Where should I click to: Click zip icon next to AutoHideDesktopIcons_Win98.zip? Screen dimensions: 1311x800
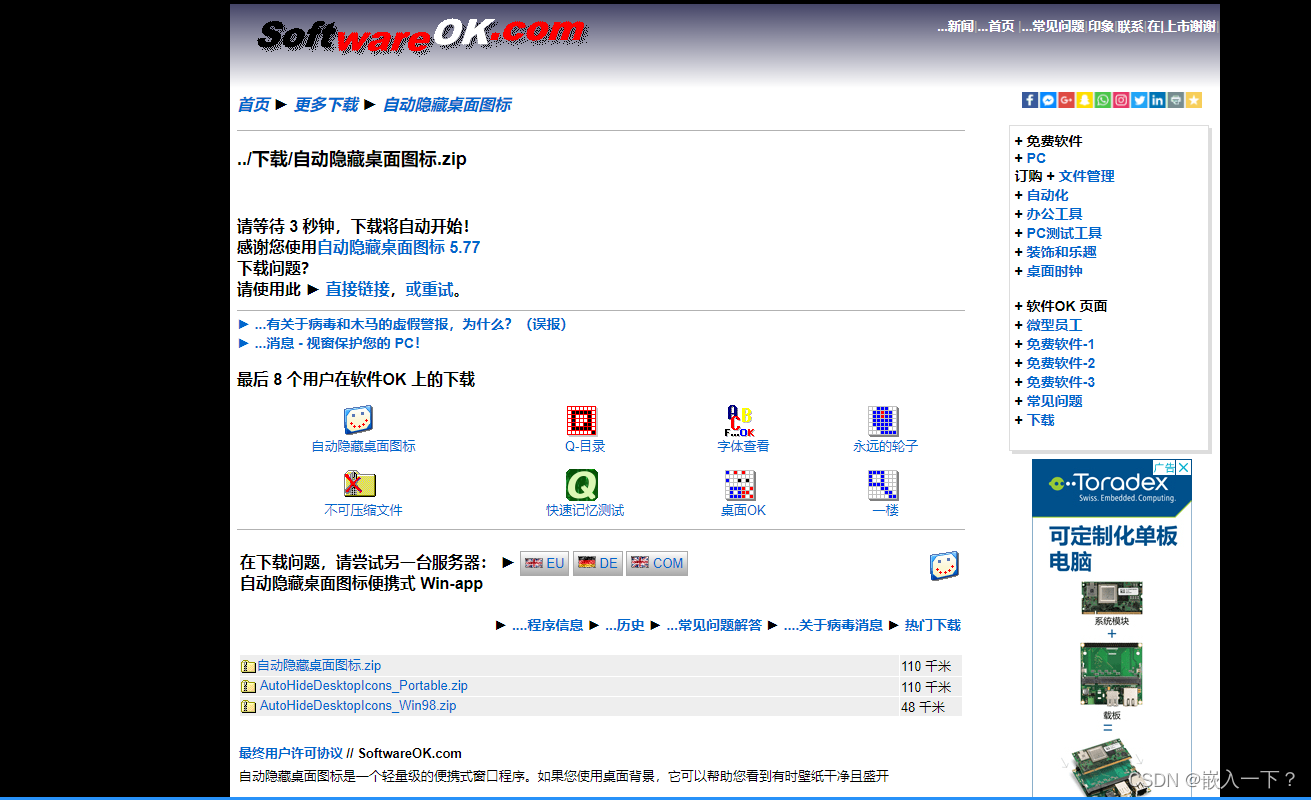(248, 706)
